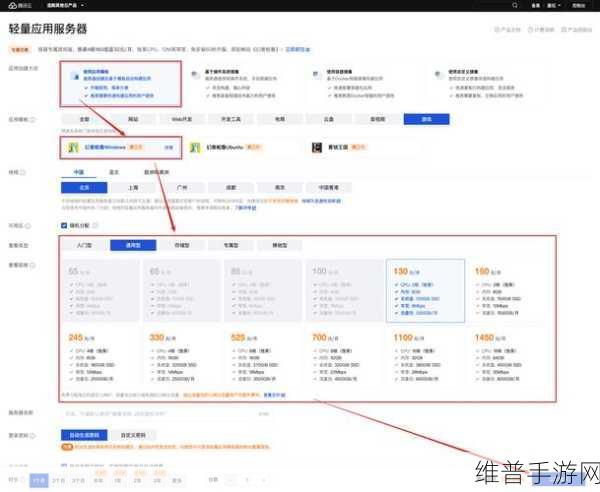Open the blue 了解详情 link under city buttons
This screenshot has width=600, height=492.
click(245, 208)
